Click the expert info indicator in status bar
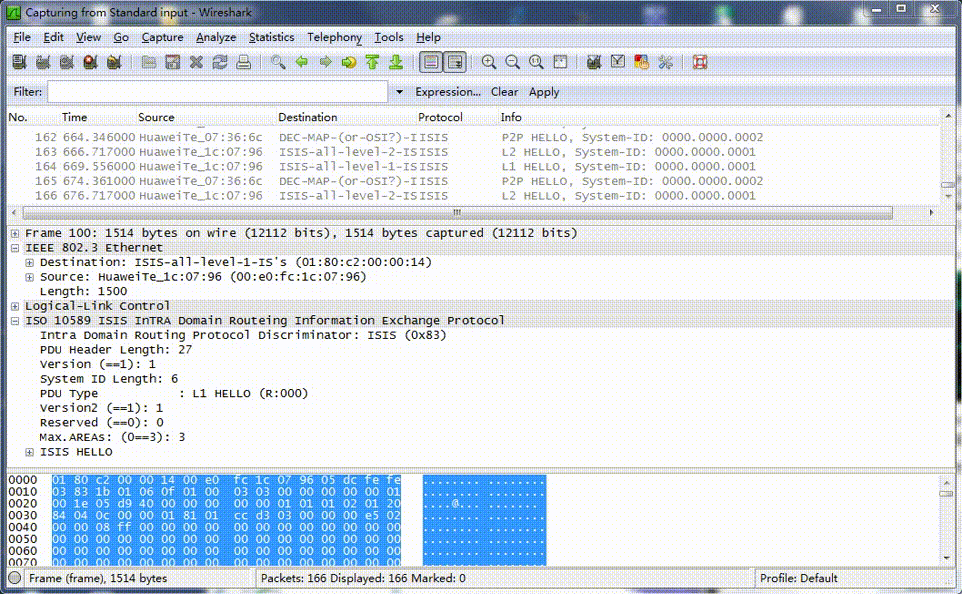Viewport: 962px width, 594px height. click(x=15, y=578)
